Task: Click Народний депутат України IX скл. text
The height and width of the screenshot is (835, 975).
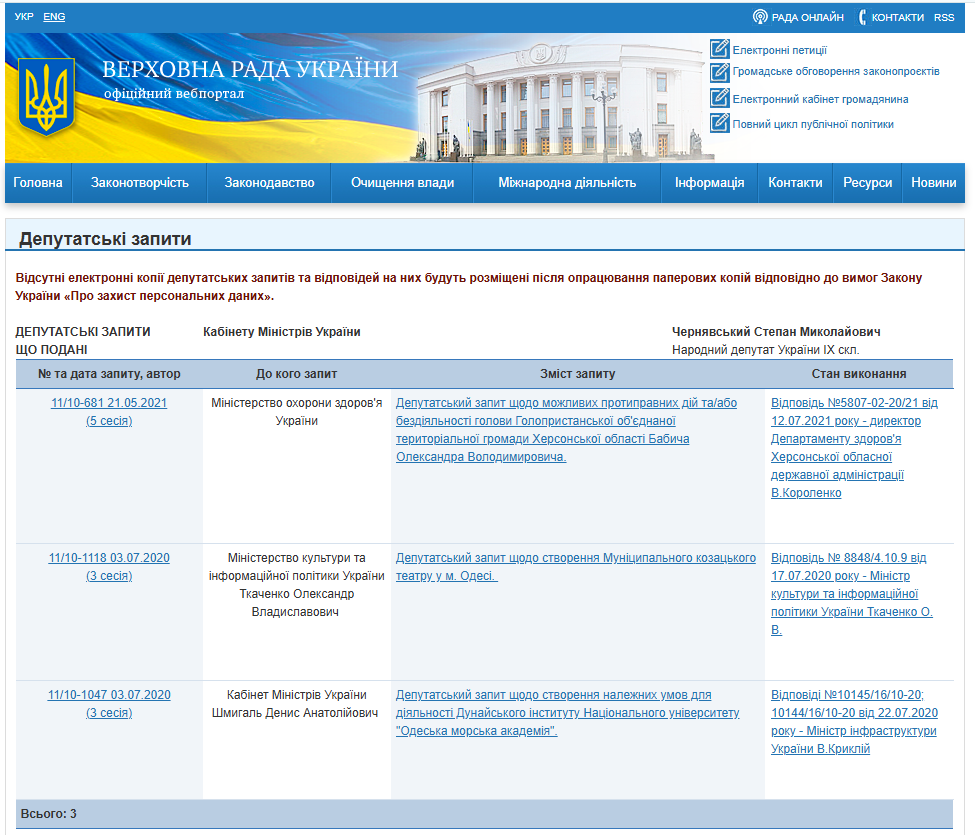Action: point(765,350)
